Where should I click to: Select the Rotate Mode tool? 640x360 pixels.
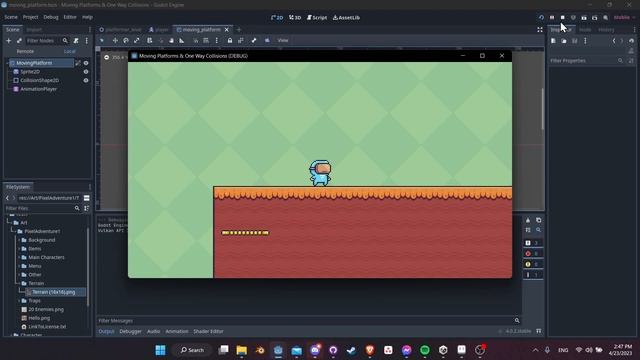point(126,40)
